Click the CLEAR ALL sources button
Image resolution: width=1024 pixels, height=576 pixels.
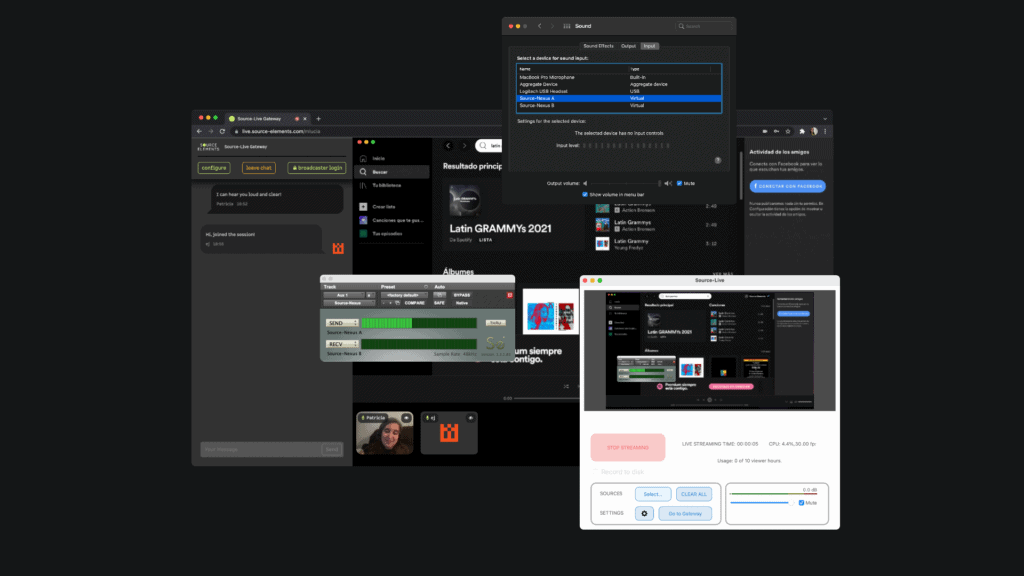pos(694,494)
